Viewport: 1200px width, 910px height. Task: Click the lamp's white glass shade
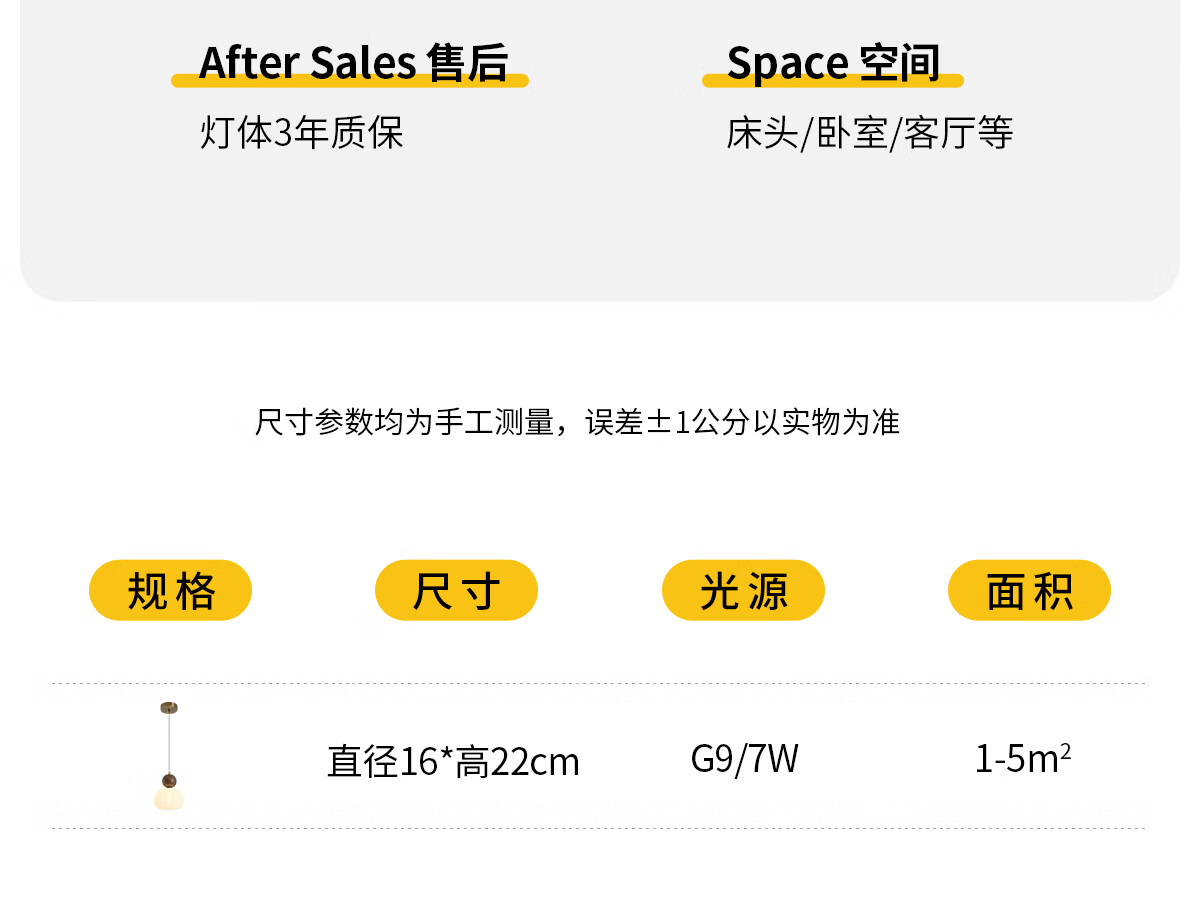(x=170, y=797)
